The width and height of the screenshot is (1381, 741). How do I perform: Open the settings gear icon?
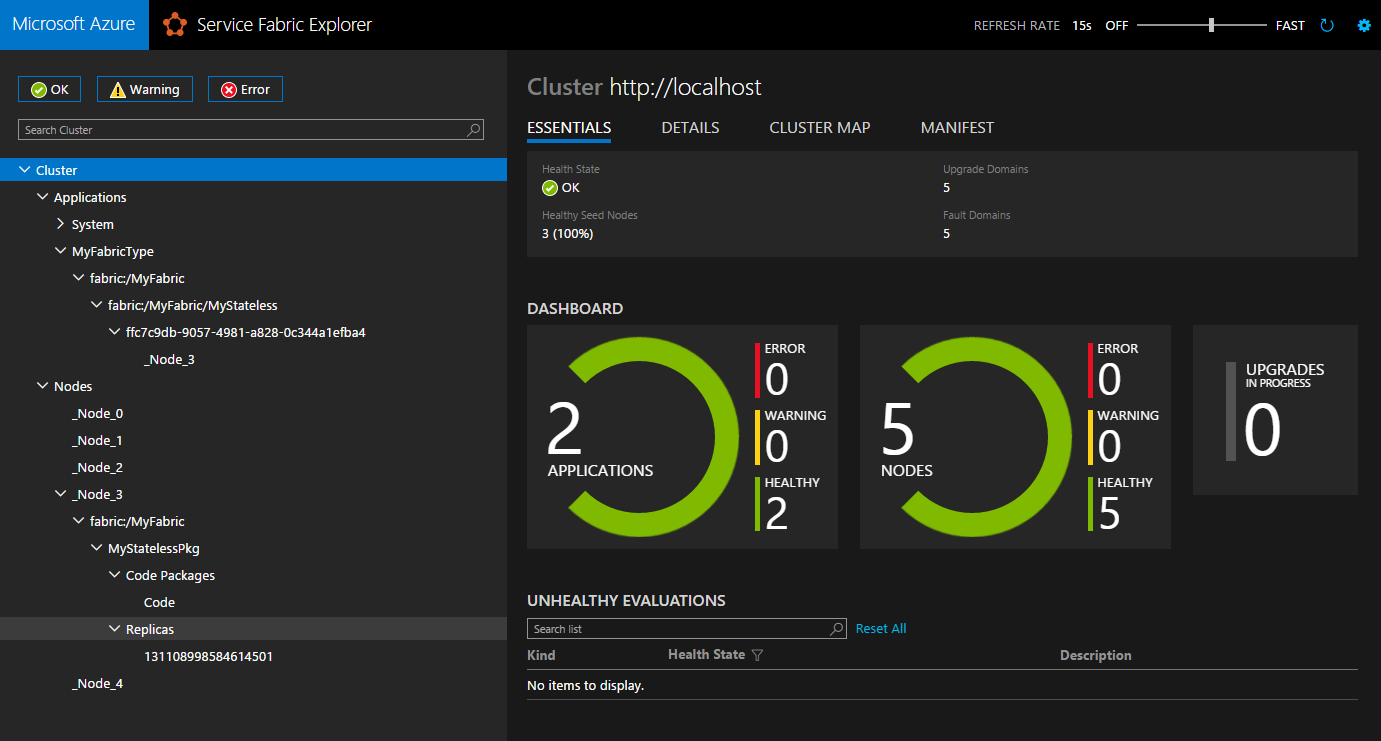[1363, 25]
